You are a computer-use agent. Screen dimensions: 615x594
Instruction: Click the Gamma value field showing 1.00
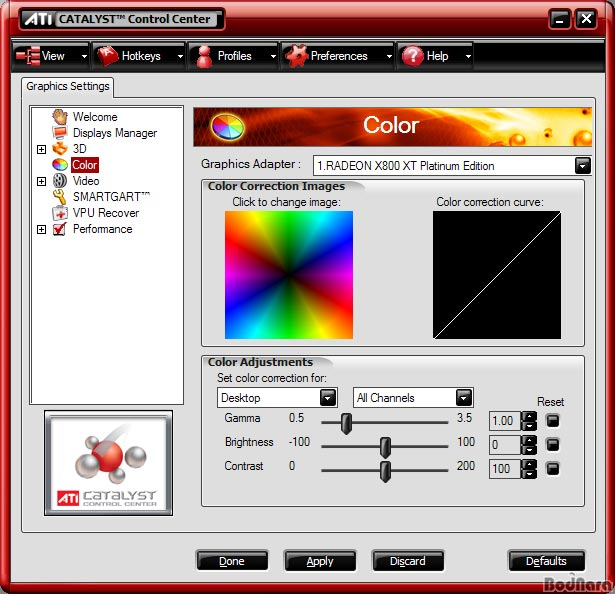click(x=504, y=421)
